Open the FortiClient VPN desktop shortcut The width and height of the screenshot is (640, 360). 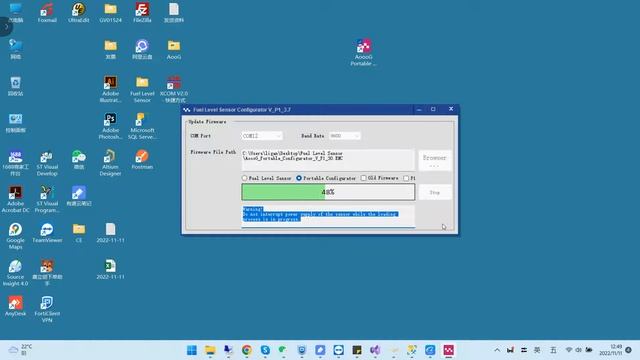click(47, 309)
